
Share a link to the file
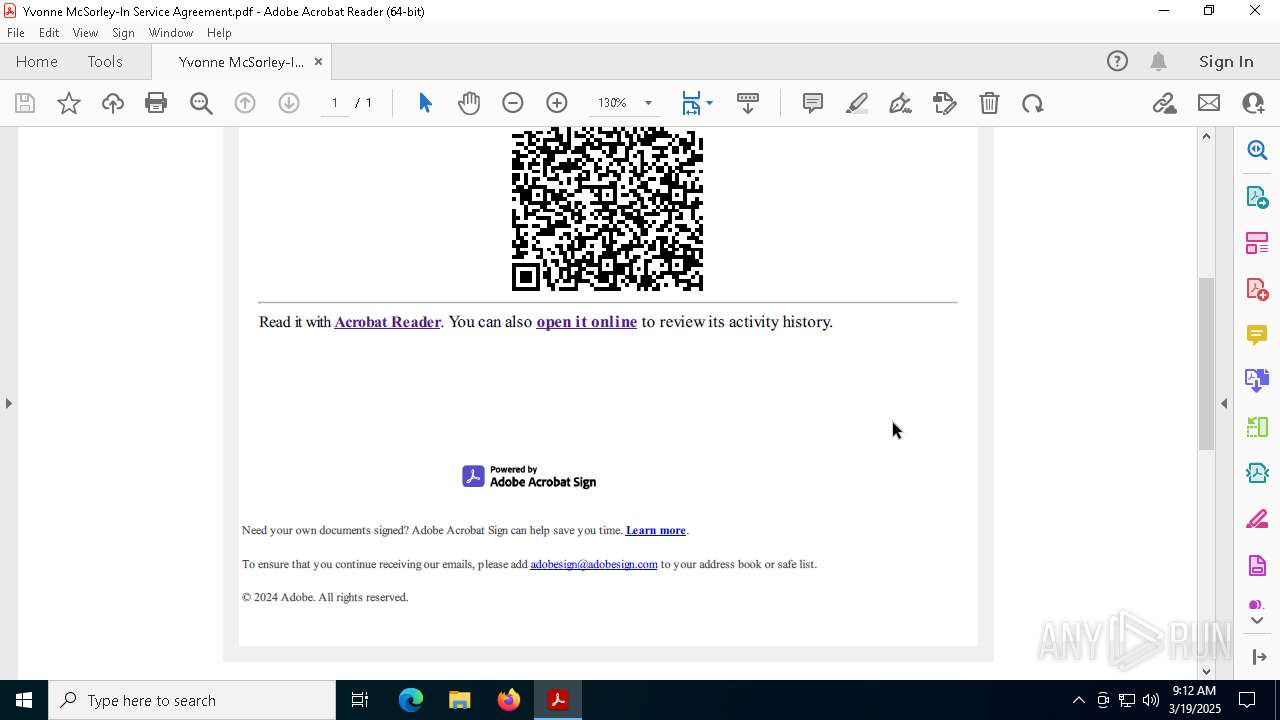click(1164, 103)
